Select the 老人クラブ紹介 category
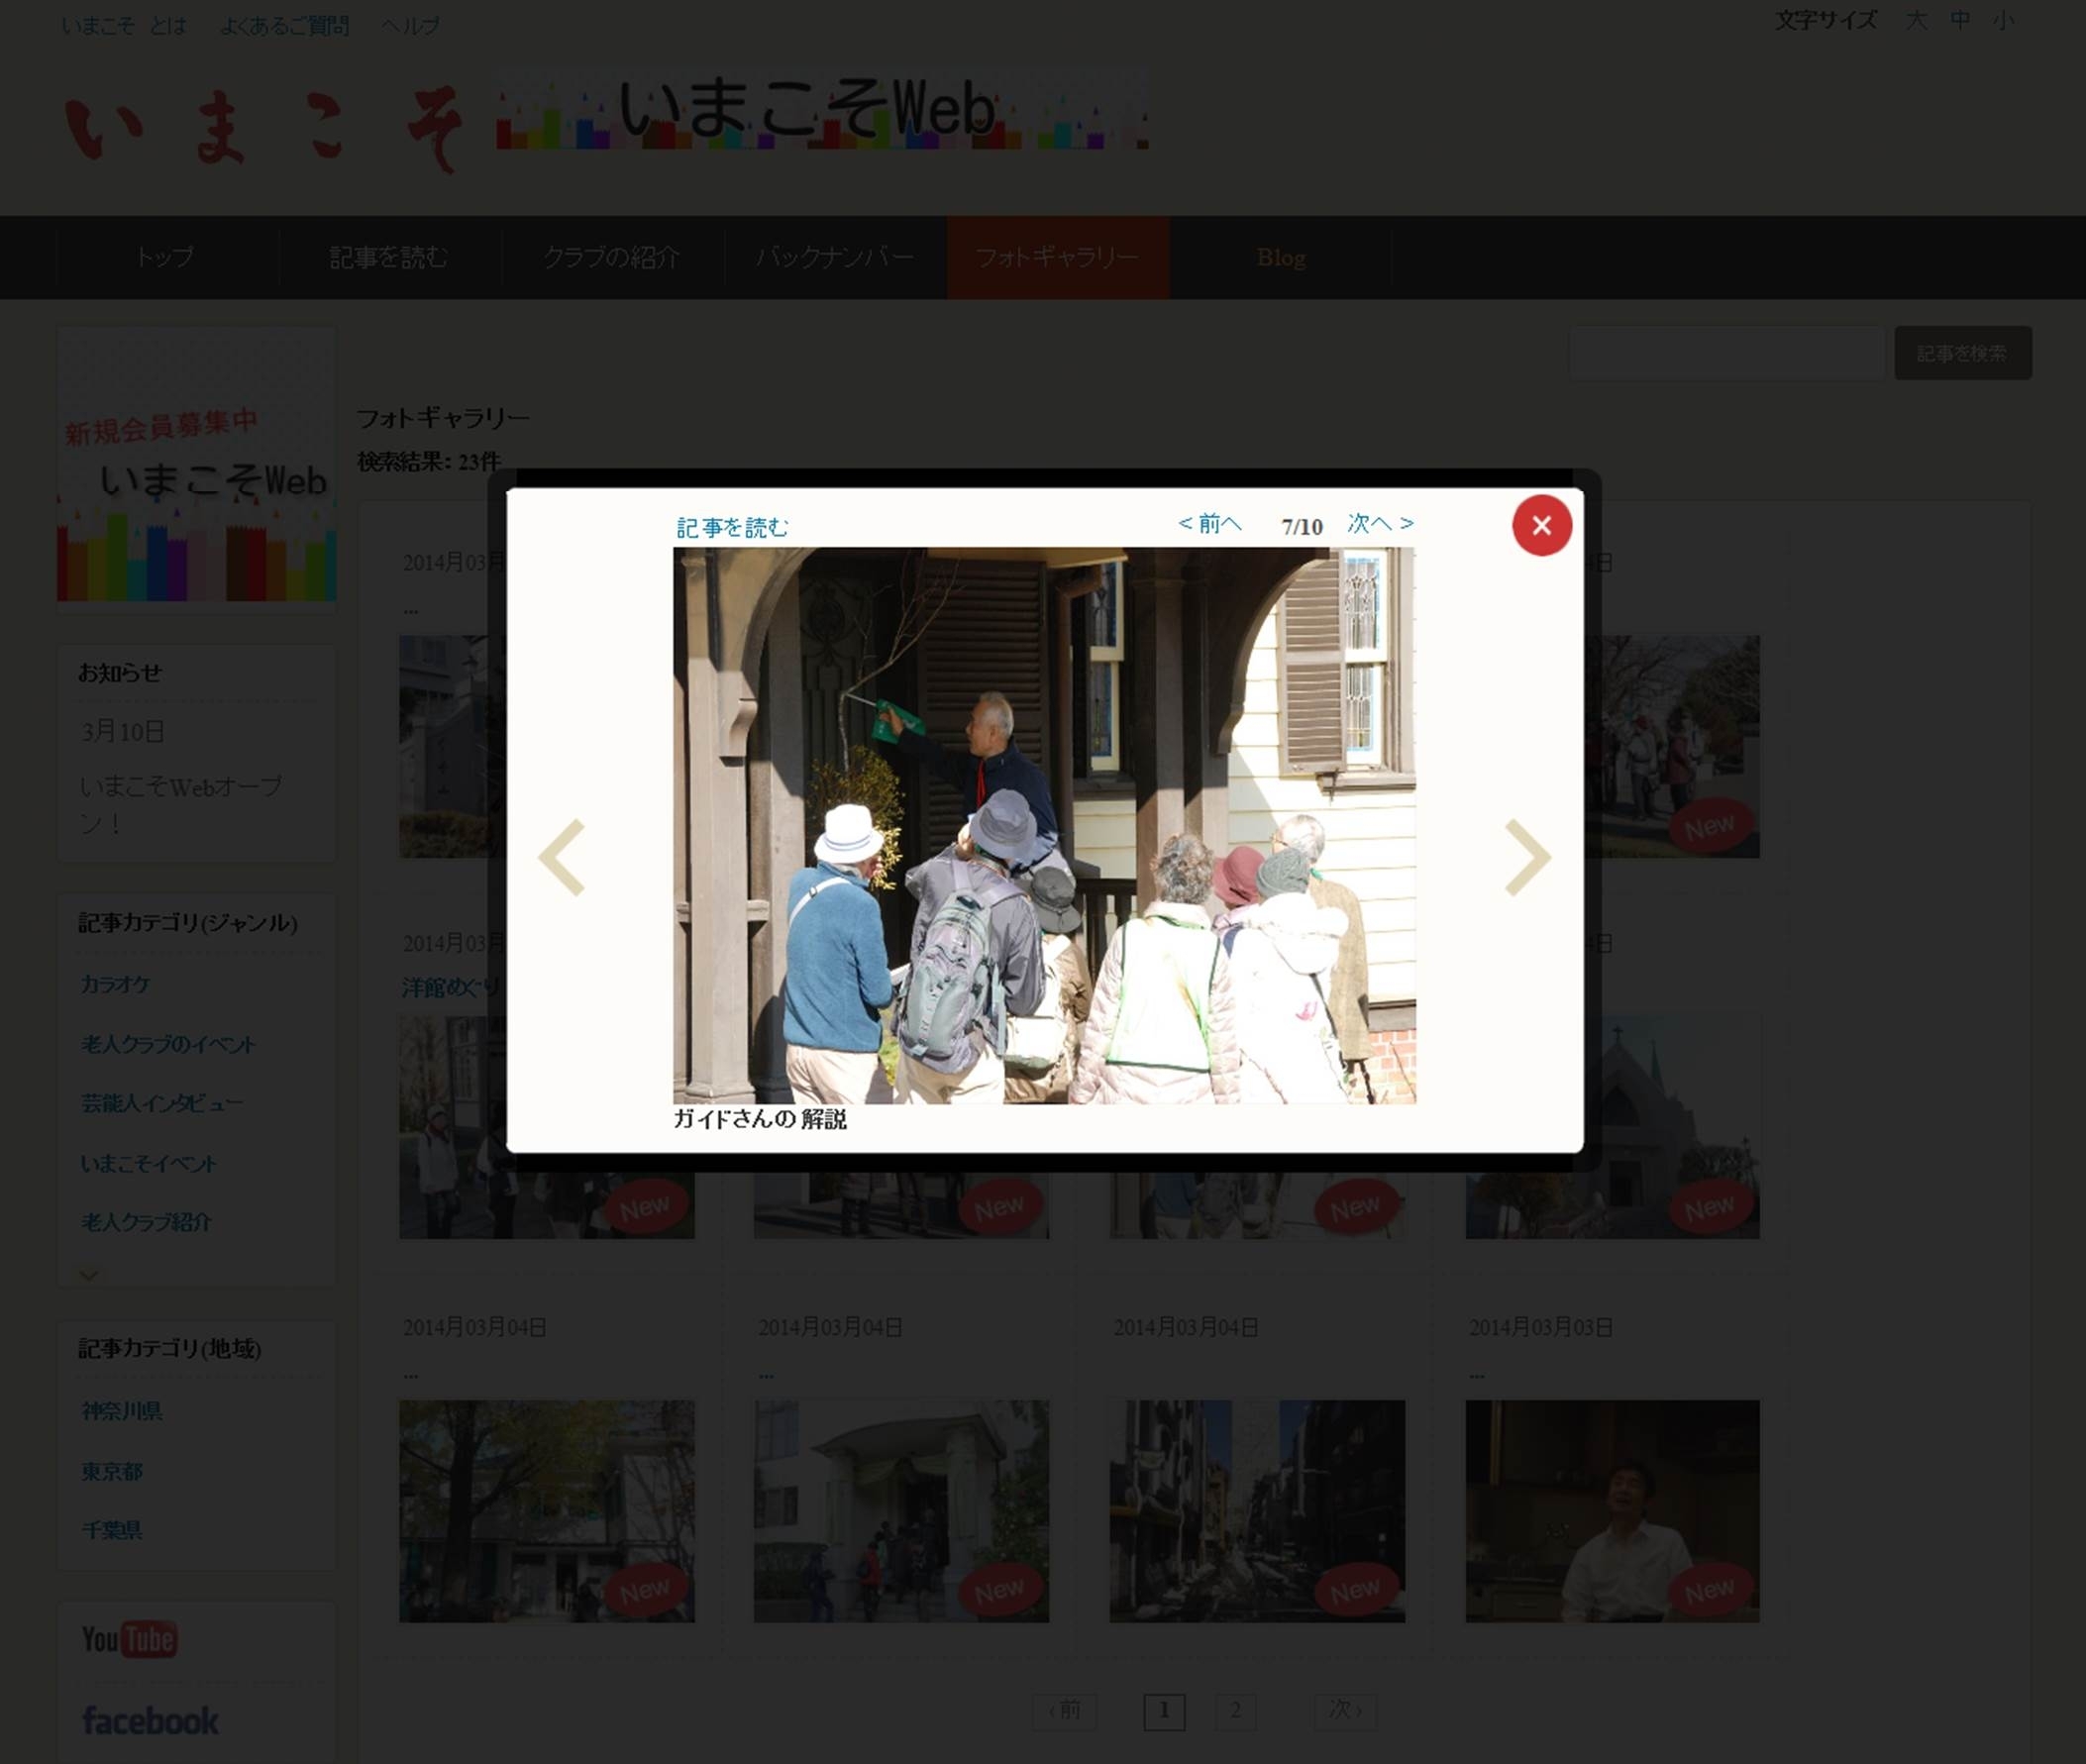The height and width of the screenshot is (1764, 2086). pyautogui.click(x=146, y=1222)
